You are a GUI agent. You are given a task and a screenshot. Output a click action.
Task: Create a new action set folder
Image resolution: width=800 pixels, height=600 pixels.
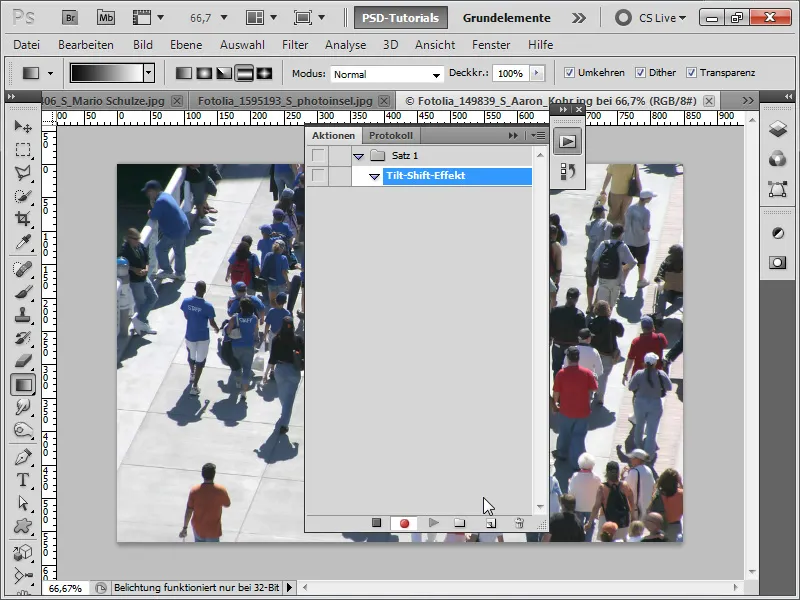[x=460, y=522]
